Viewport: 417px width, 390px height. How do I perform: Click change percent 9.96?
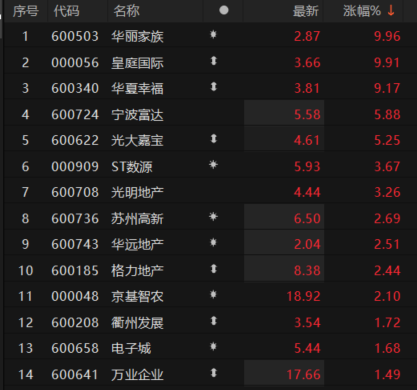[387, 36]
